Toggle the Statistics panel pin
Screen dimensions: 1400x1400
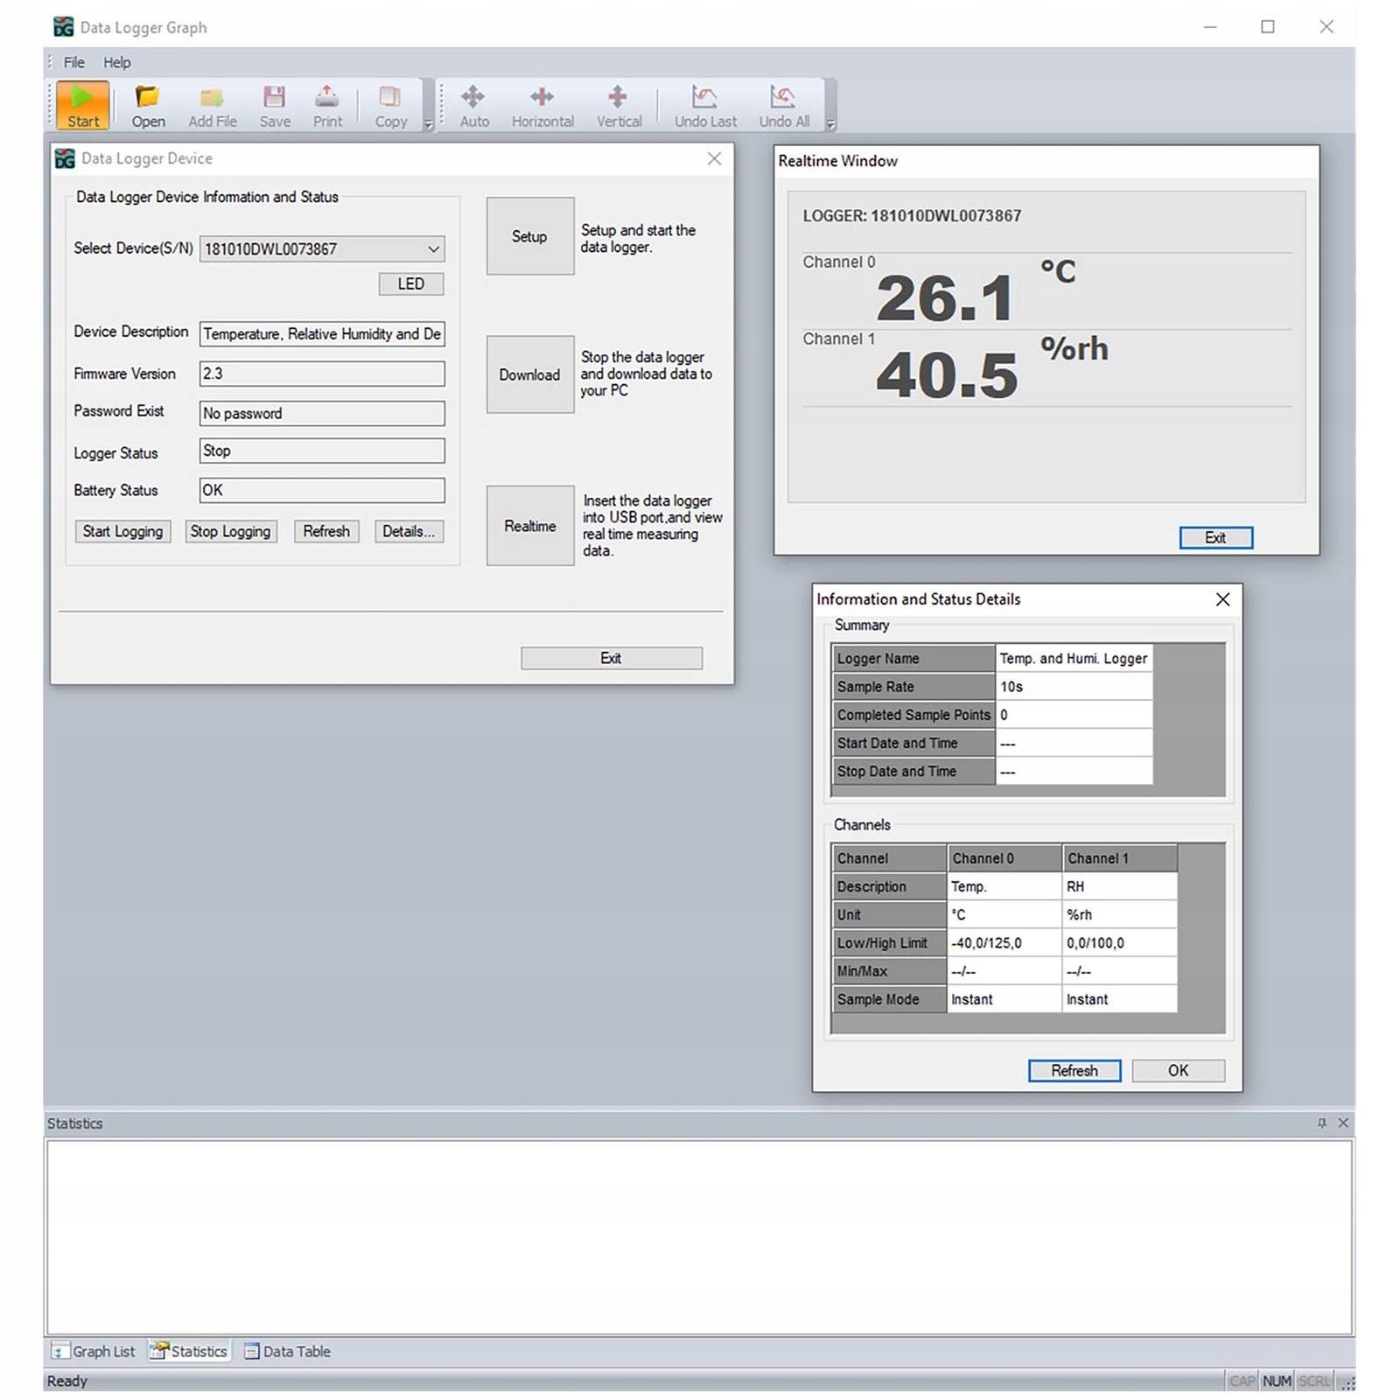1322,1123
